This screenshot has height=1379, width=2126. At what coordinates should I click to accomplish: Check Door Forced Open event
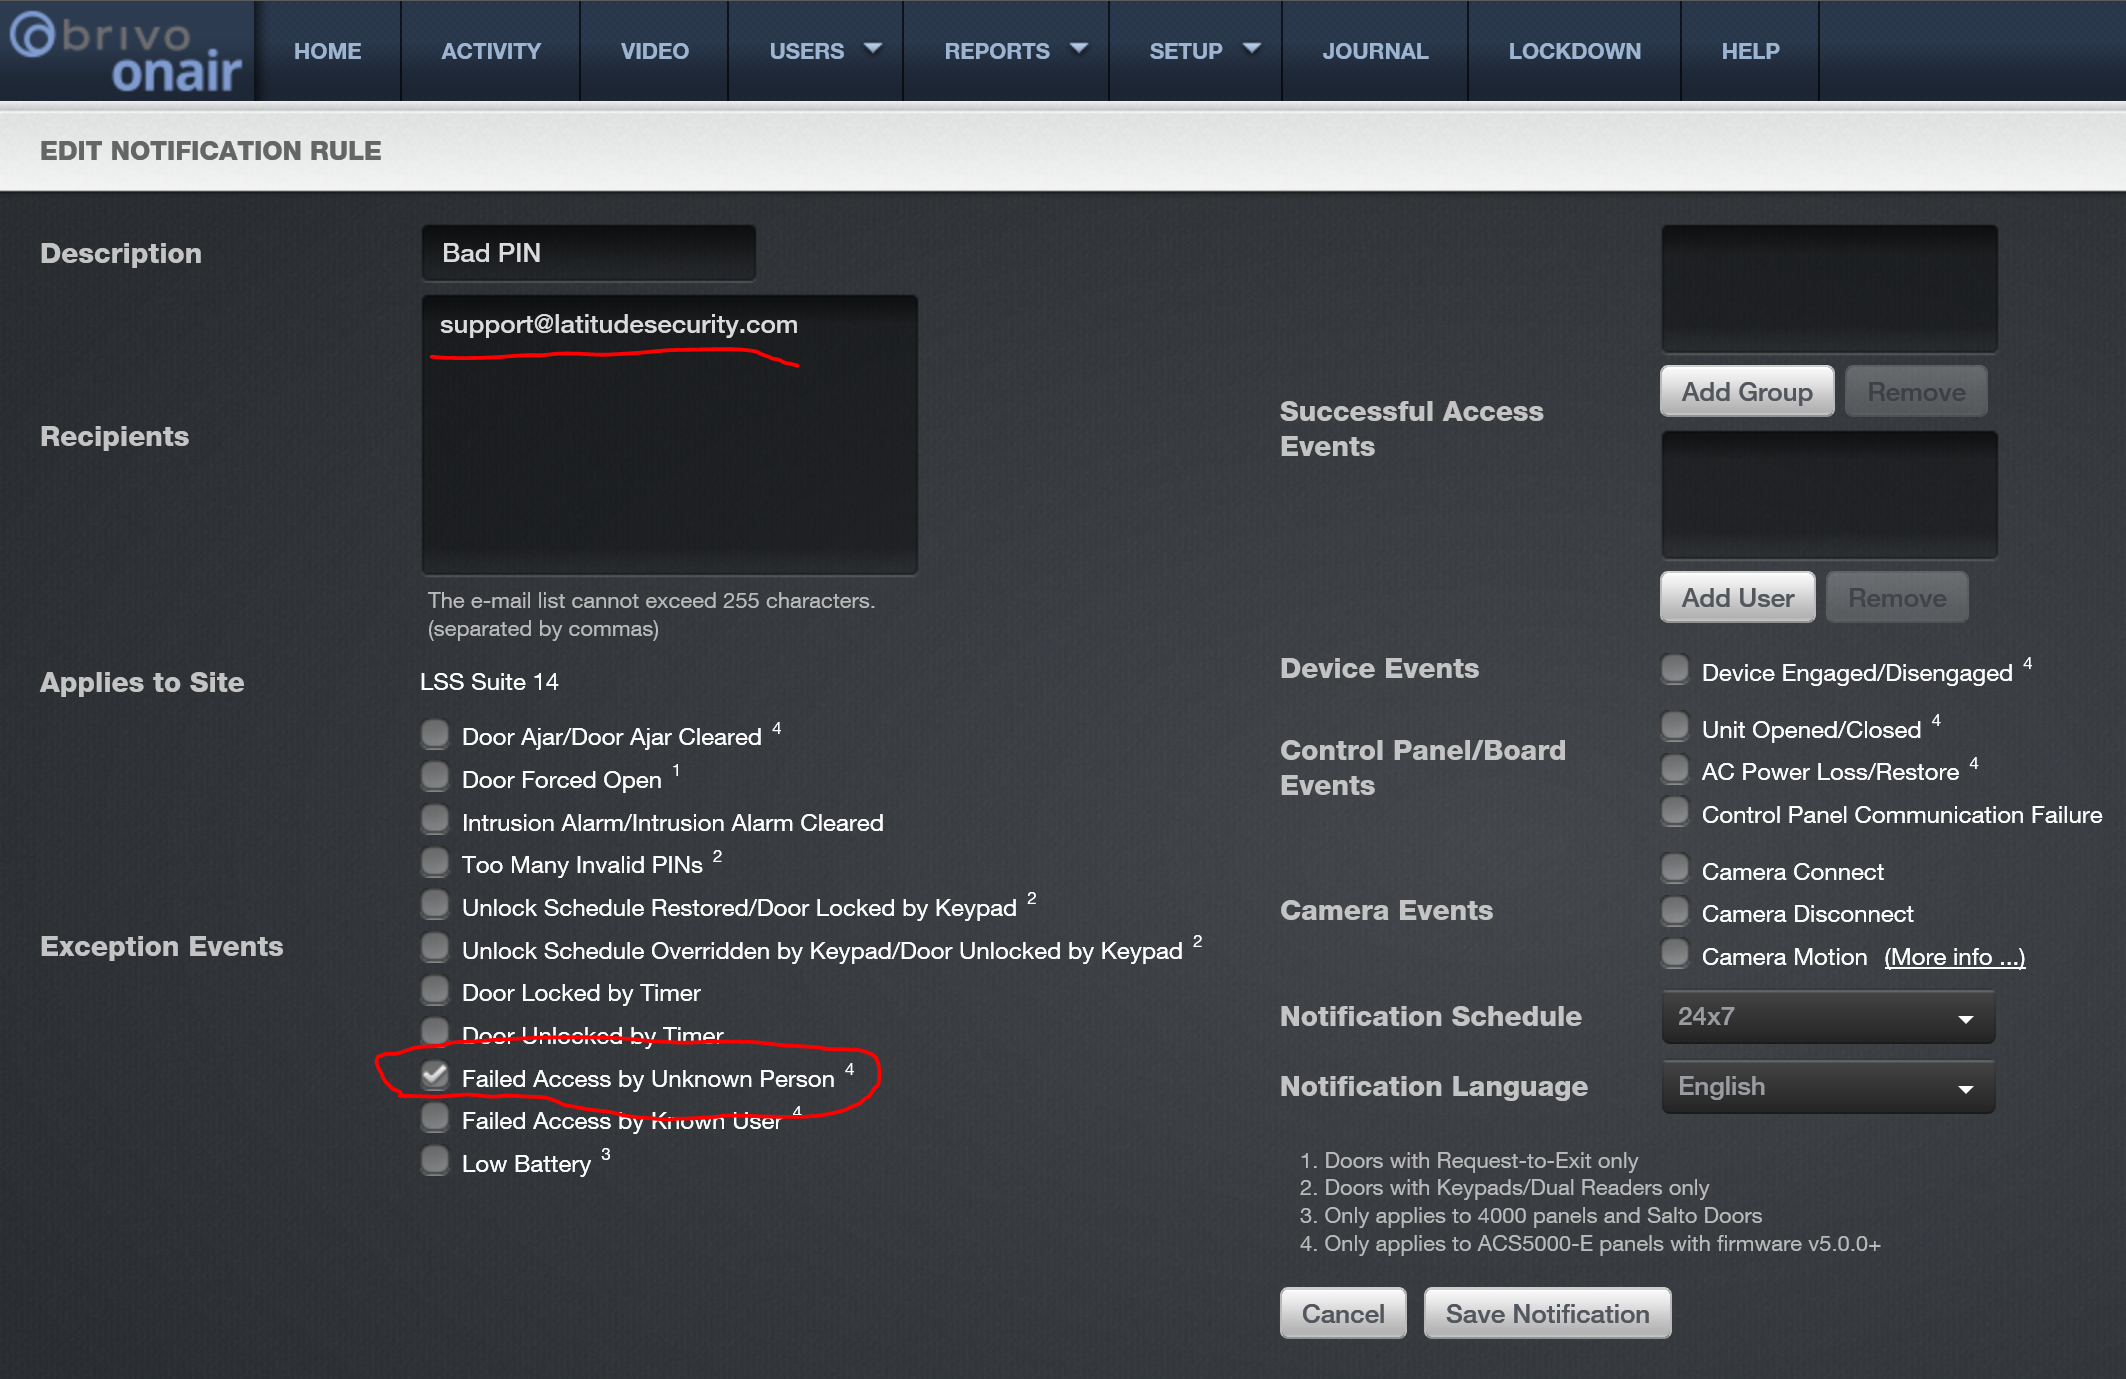tap(435, 777)
